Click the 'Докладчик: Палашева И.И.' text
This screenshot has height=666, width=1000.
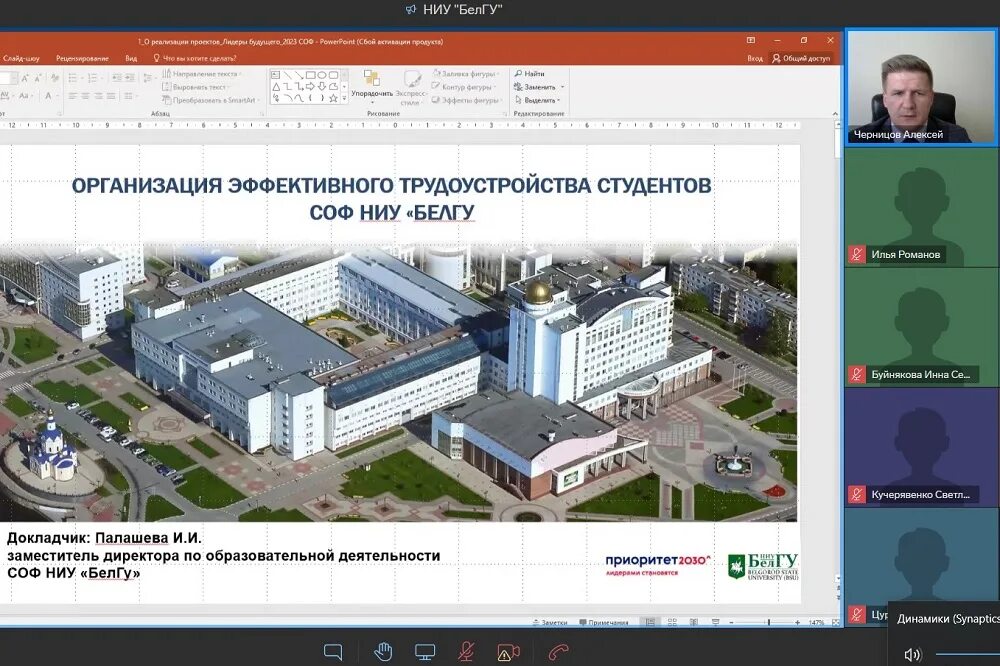click(103, 538)
